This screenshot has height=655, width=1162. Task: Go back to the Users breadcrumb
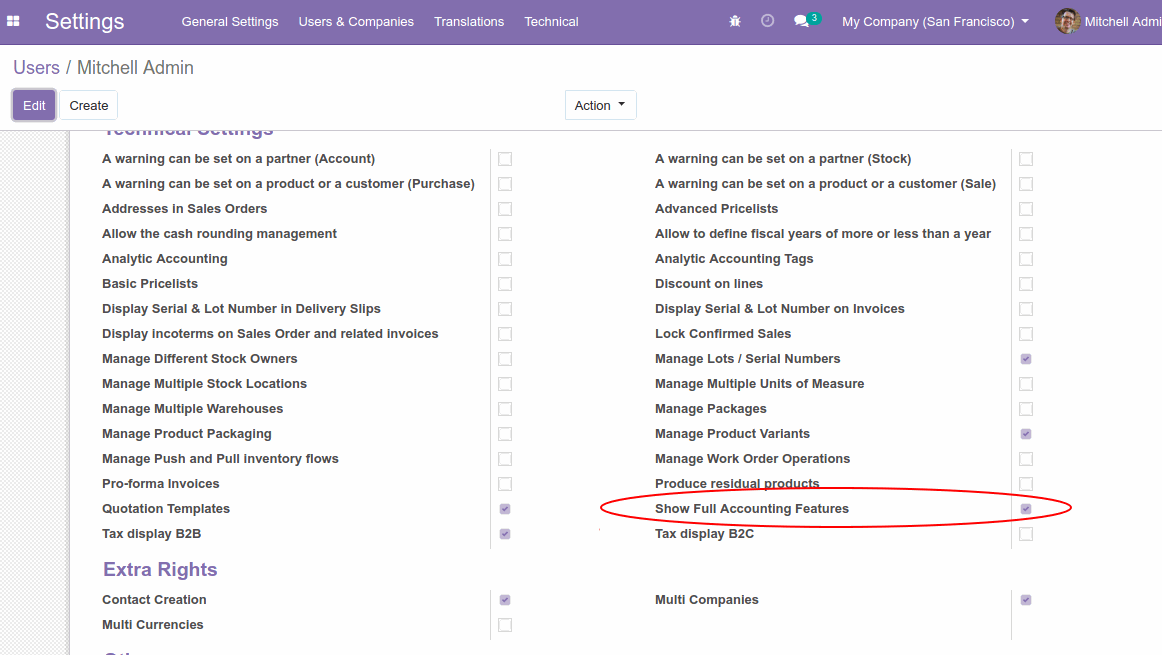pos(36,67)
